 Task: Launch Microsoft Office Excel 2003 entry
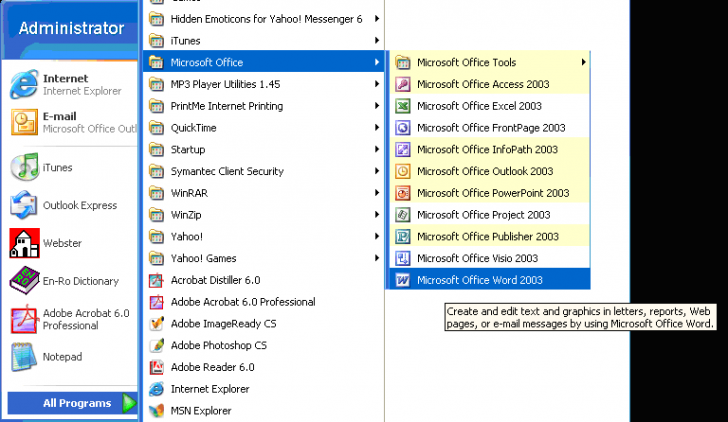coord(490,106)
